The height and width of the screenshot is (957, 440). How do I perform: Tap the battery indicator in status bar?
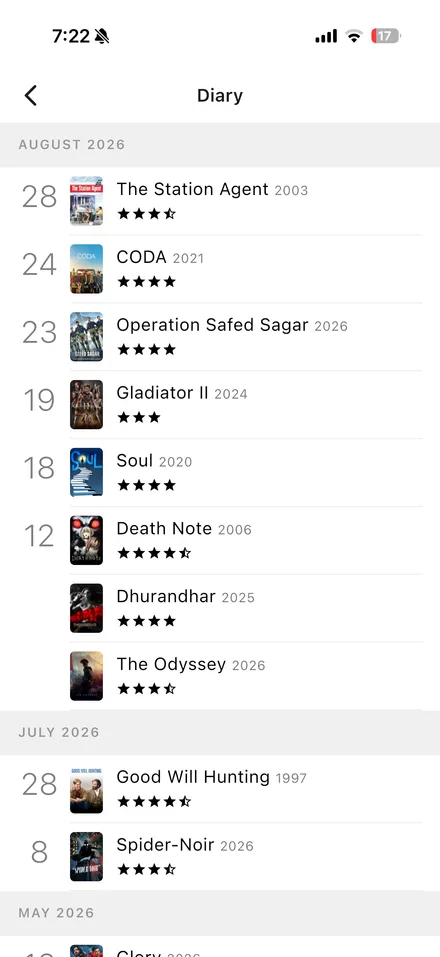click(x=386, y=36)
